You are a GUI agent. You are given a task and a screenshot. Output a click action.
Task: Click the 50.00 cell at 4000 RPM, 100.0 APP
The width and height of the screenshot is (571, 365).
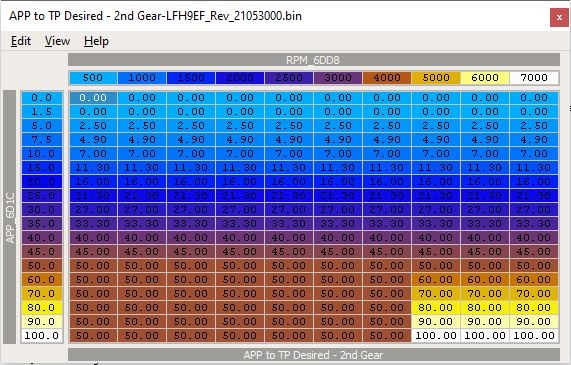point(387,335)
